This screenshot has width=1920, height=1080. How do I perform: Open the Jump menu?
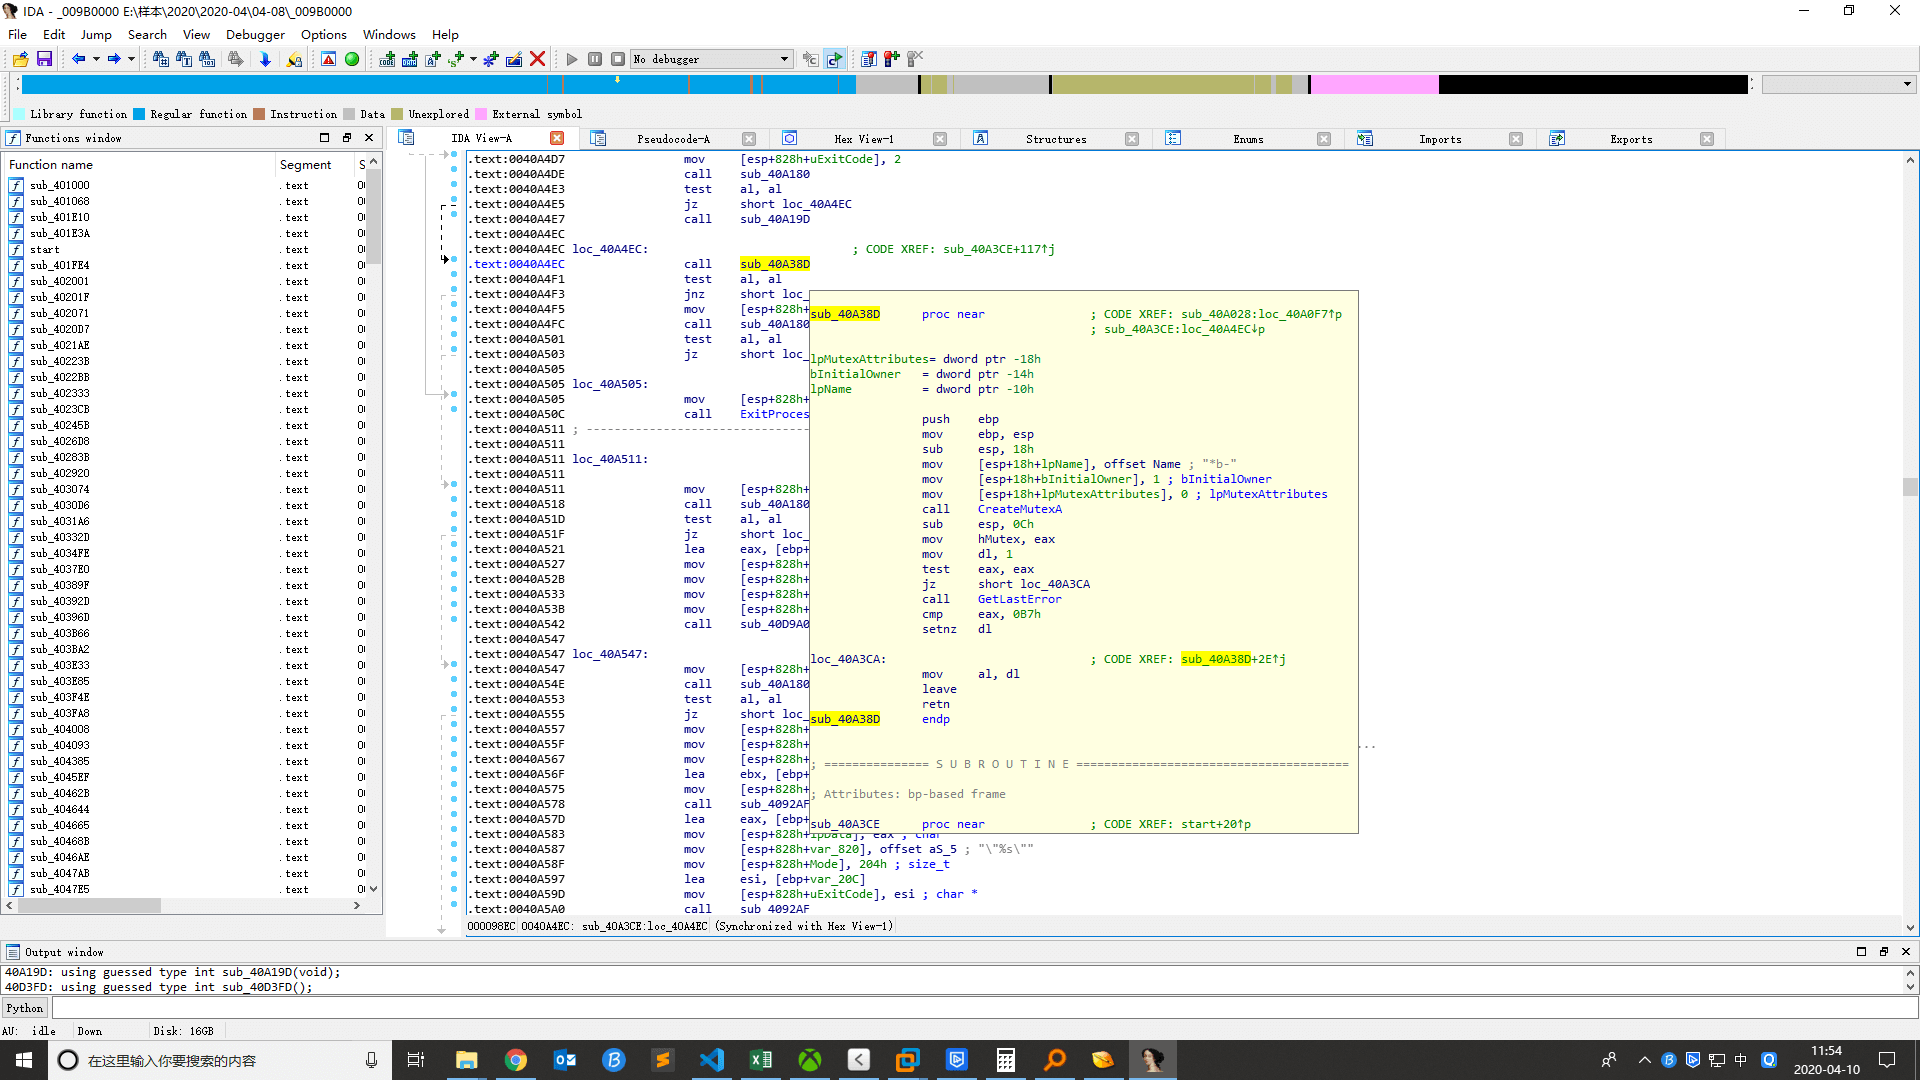pyautogui.click(x=96, y=34)
